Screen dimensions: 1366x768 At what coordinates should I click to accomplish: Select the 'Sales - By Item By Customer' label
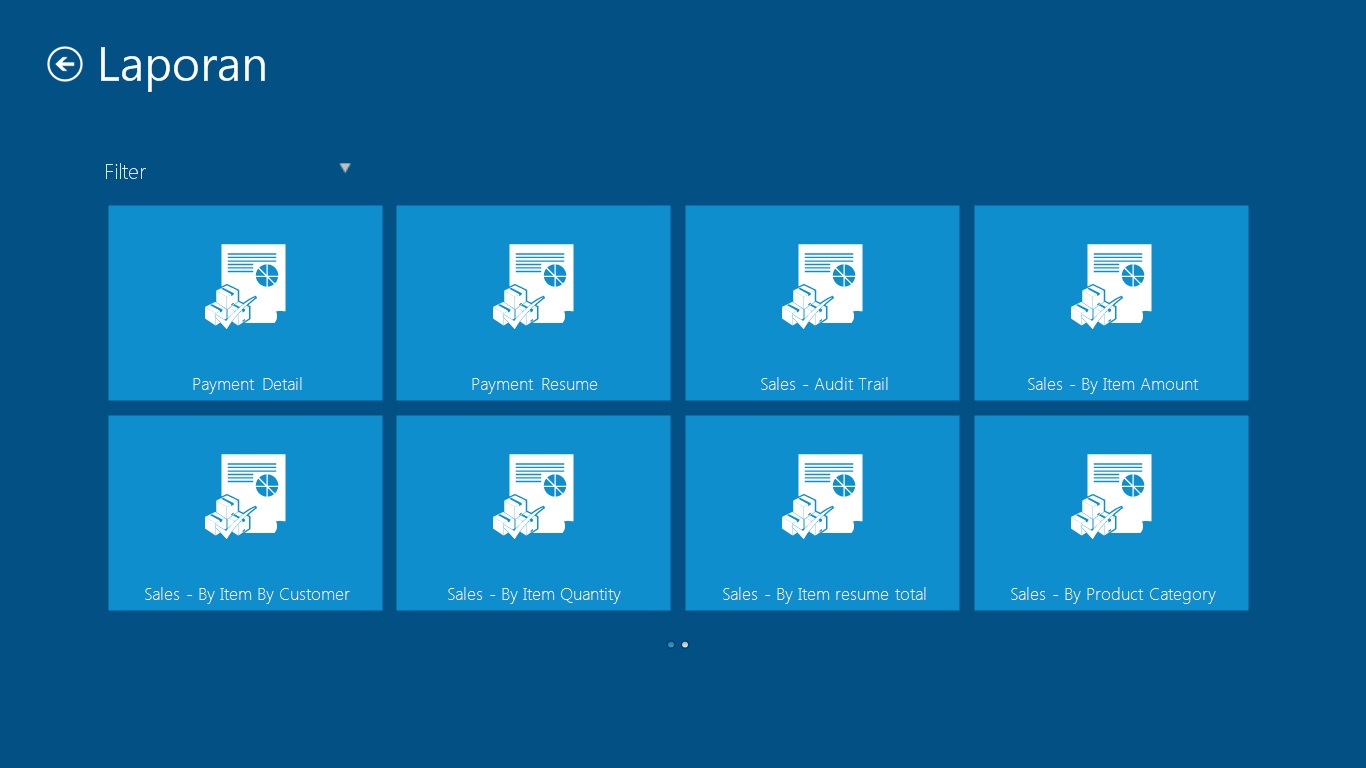247,594
